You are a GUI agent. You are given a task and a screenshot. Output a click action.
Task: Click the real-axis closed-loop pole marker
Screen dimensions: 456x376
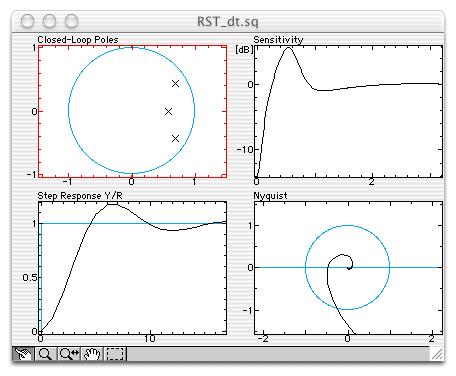tap(169, 111)
